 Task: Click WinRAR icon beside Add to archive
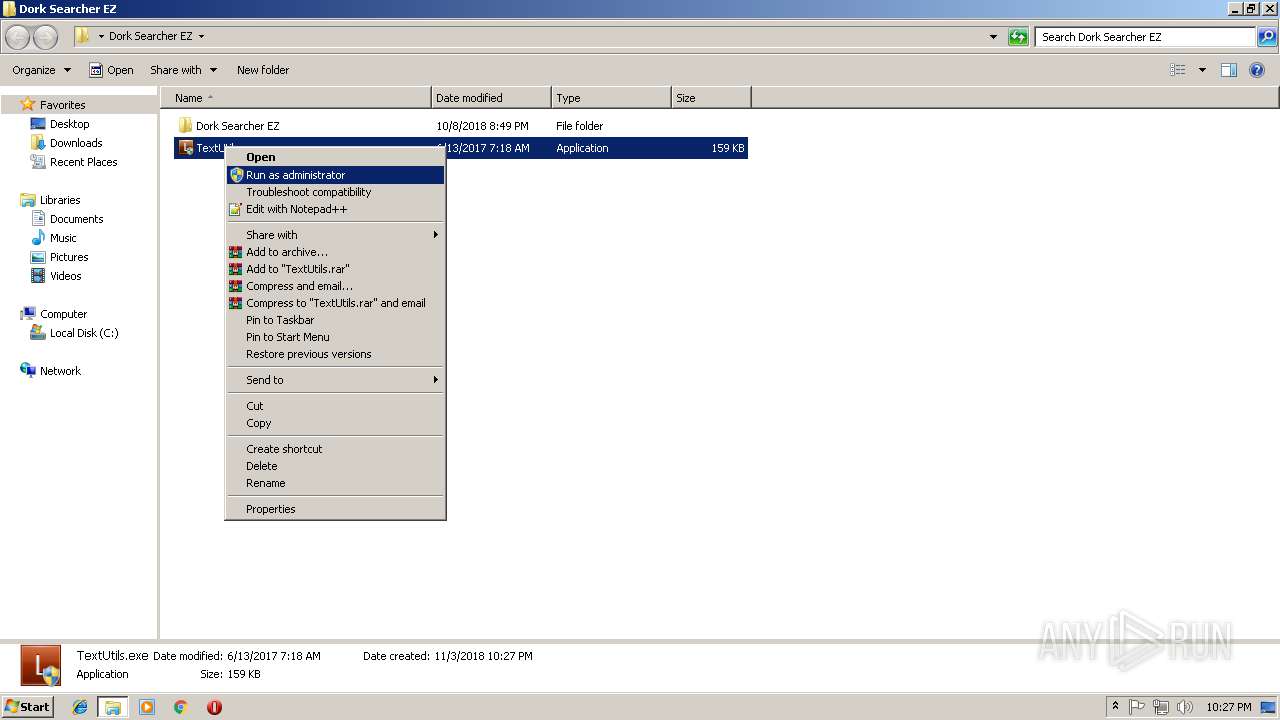[236, 252]
